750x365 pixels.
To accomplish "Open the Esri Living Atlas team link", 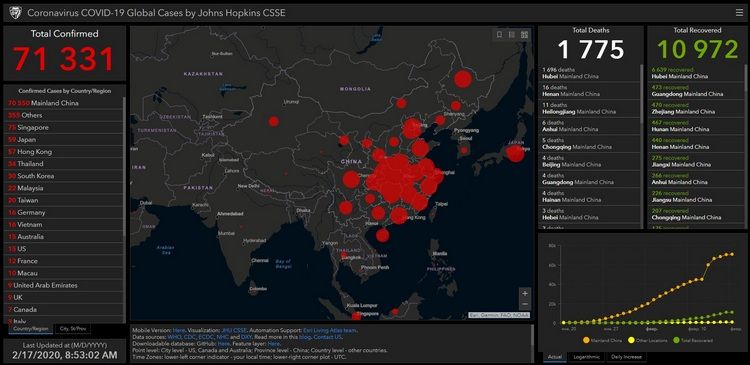I will (330, 330).
